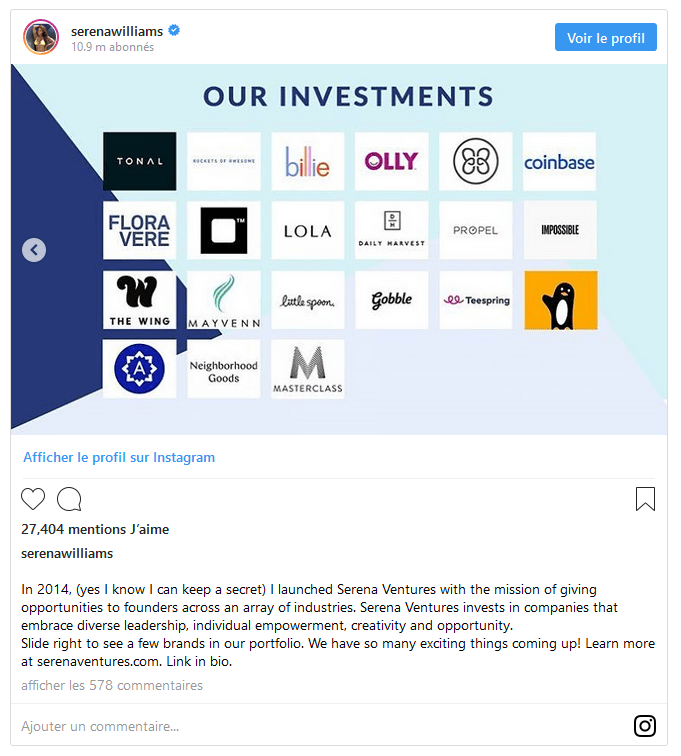Click the Coinbase logo tile
The width and height of the screenshot is (681, 756).
pyautogui.click(x=559, y=162)
